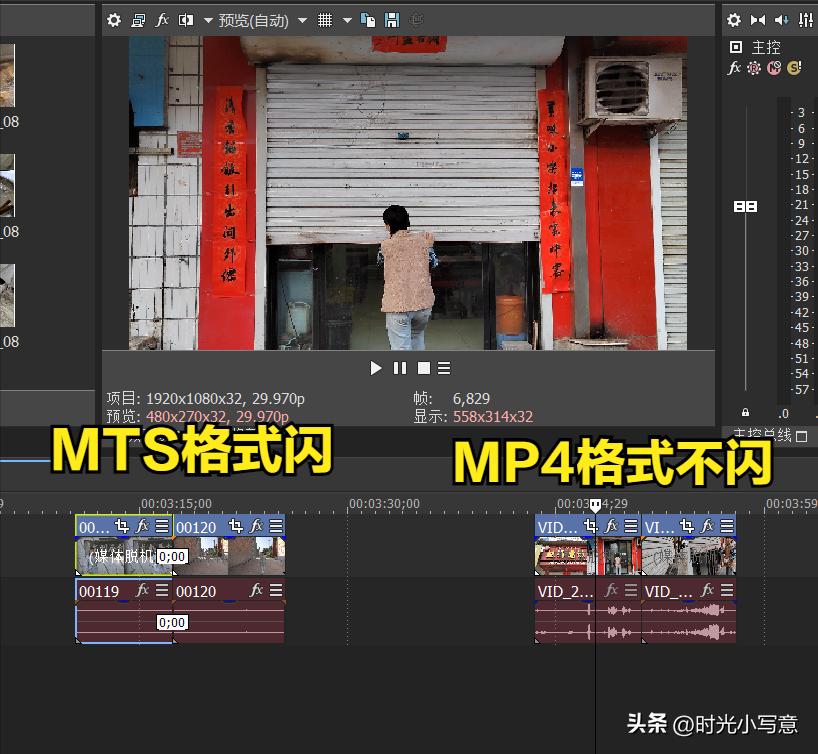Open the menu beside the transport controls
Viewport: 818px width, 754px height.
(443, 368)
